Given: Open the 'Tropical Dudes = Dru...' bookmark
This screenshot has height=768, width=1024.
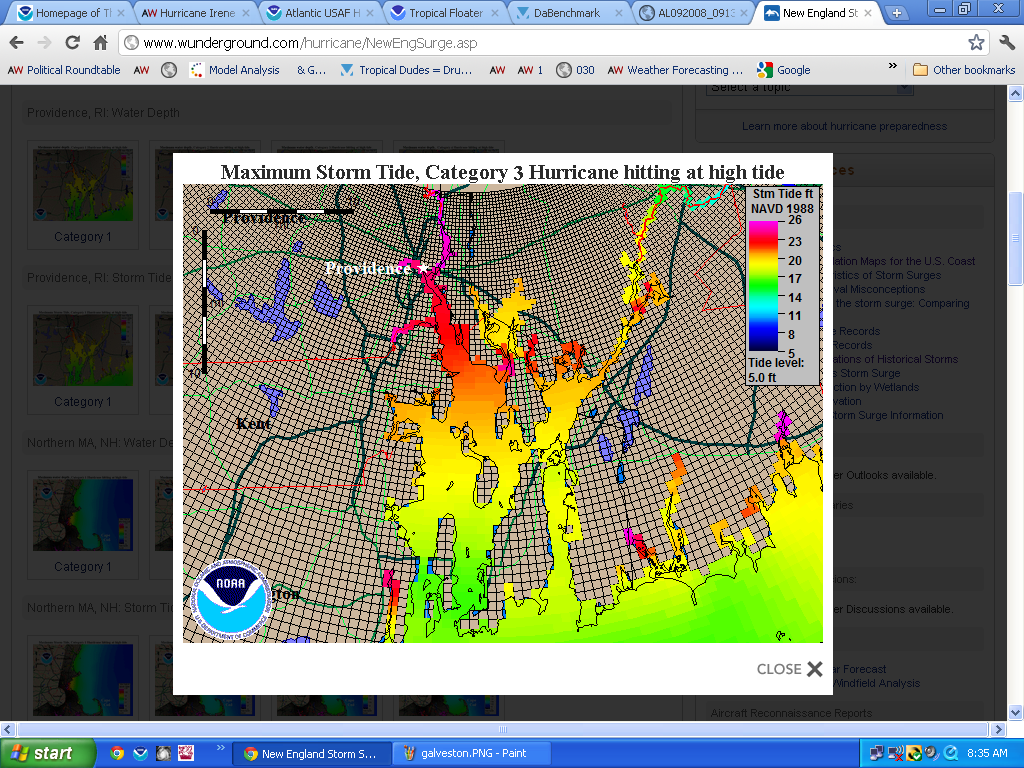Looking at the screenshot, I should (x=406, y=70).
